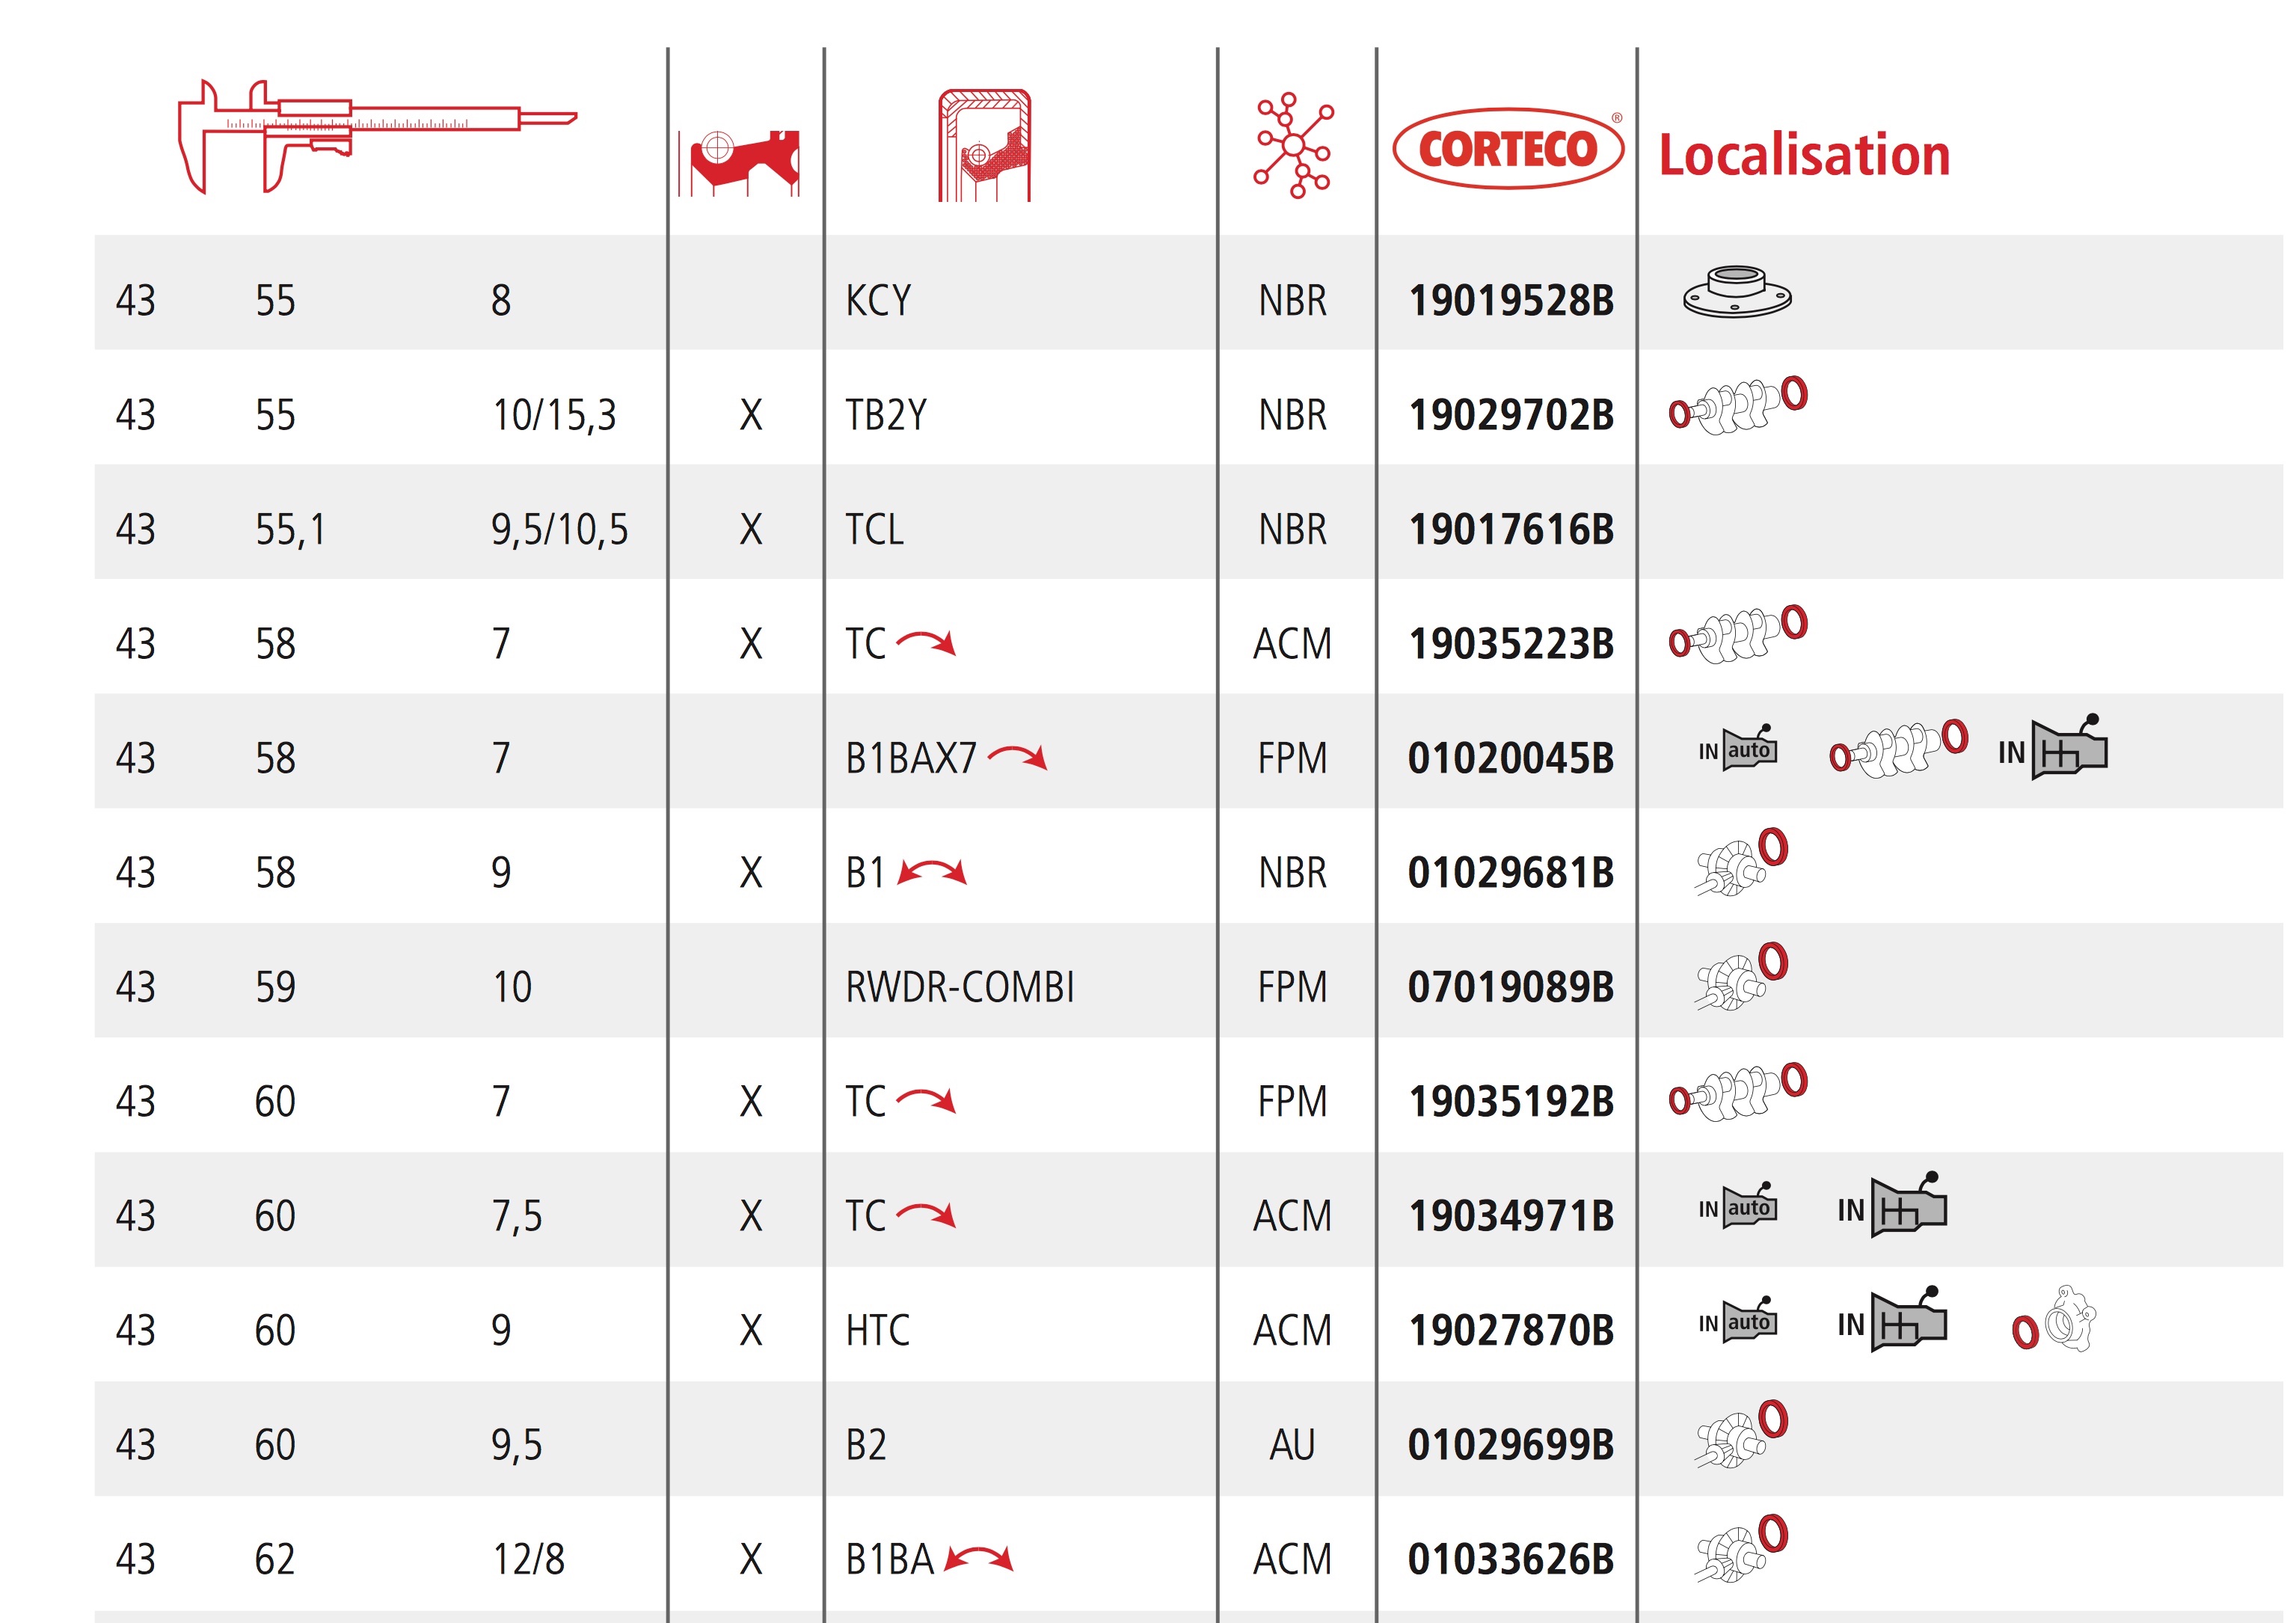2296x1623 pixels.
Task: Click the differential icon for 01033626B
Action: coord(1741,1549)
